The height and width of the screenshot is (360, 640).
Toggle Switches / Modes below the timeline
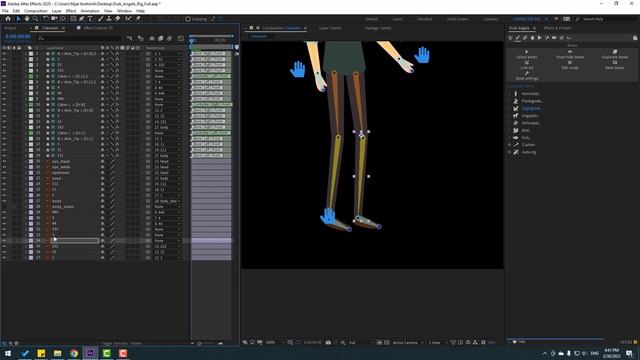point(122,343)
